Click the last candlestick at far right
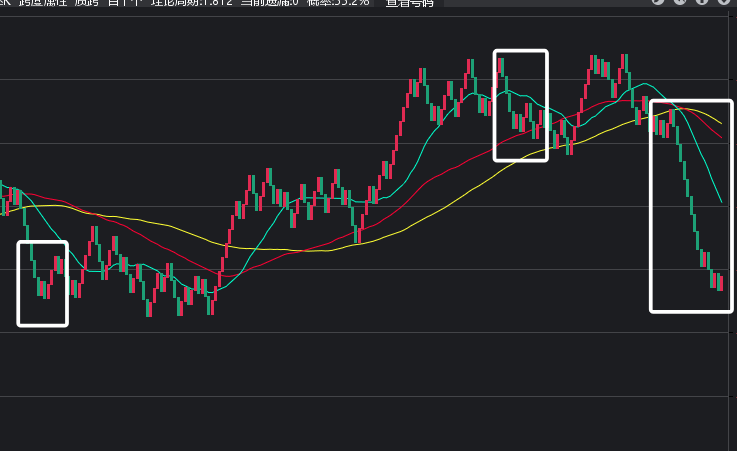 click(720, 282)
